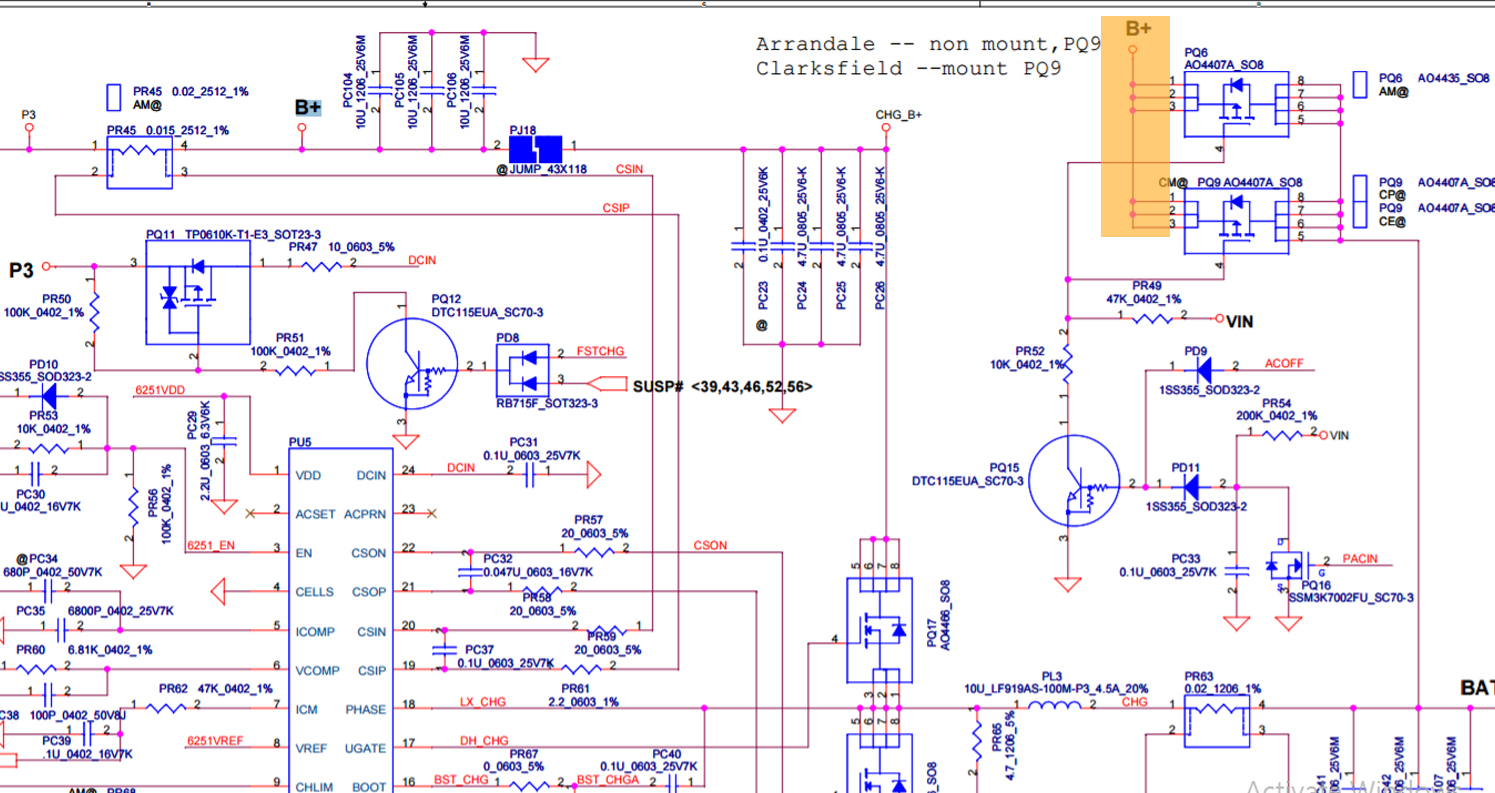
Task: Select the red PACIN net label
Action: [x=1360, y=559]
